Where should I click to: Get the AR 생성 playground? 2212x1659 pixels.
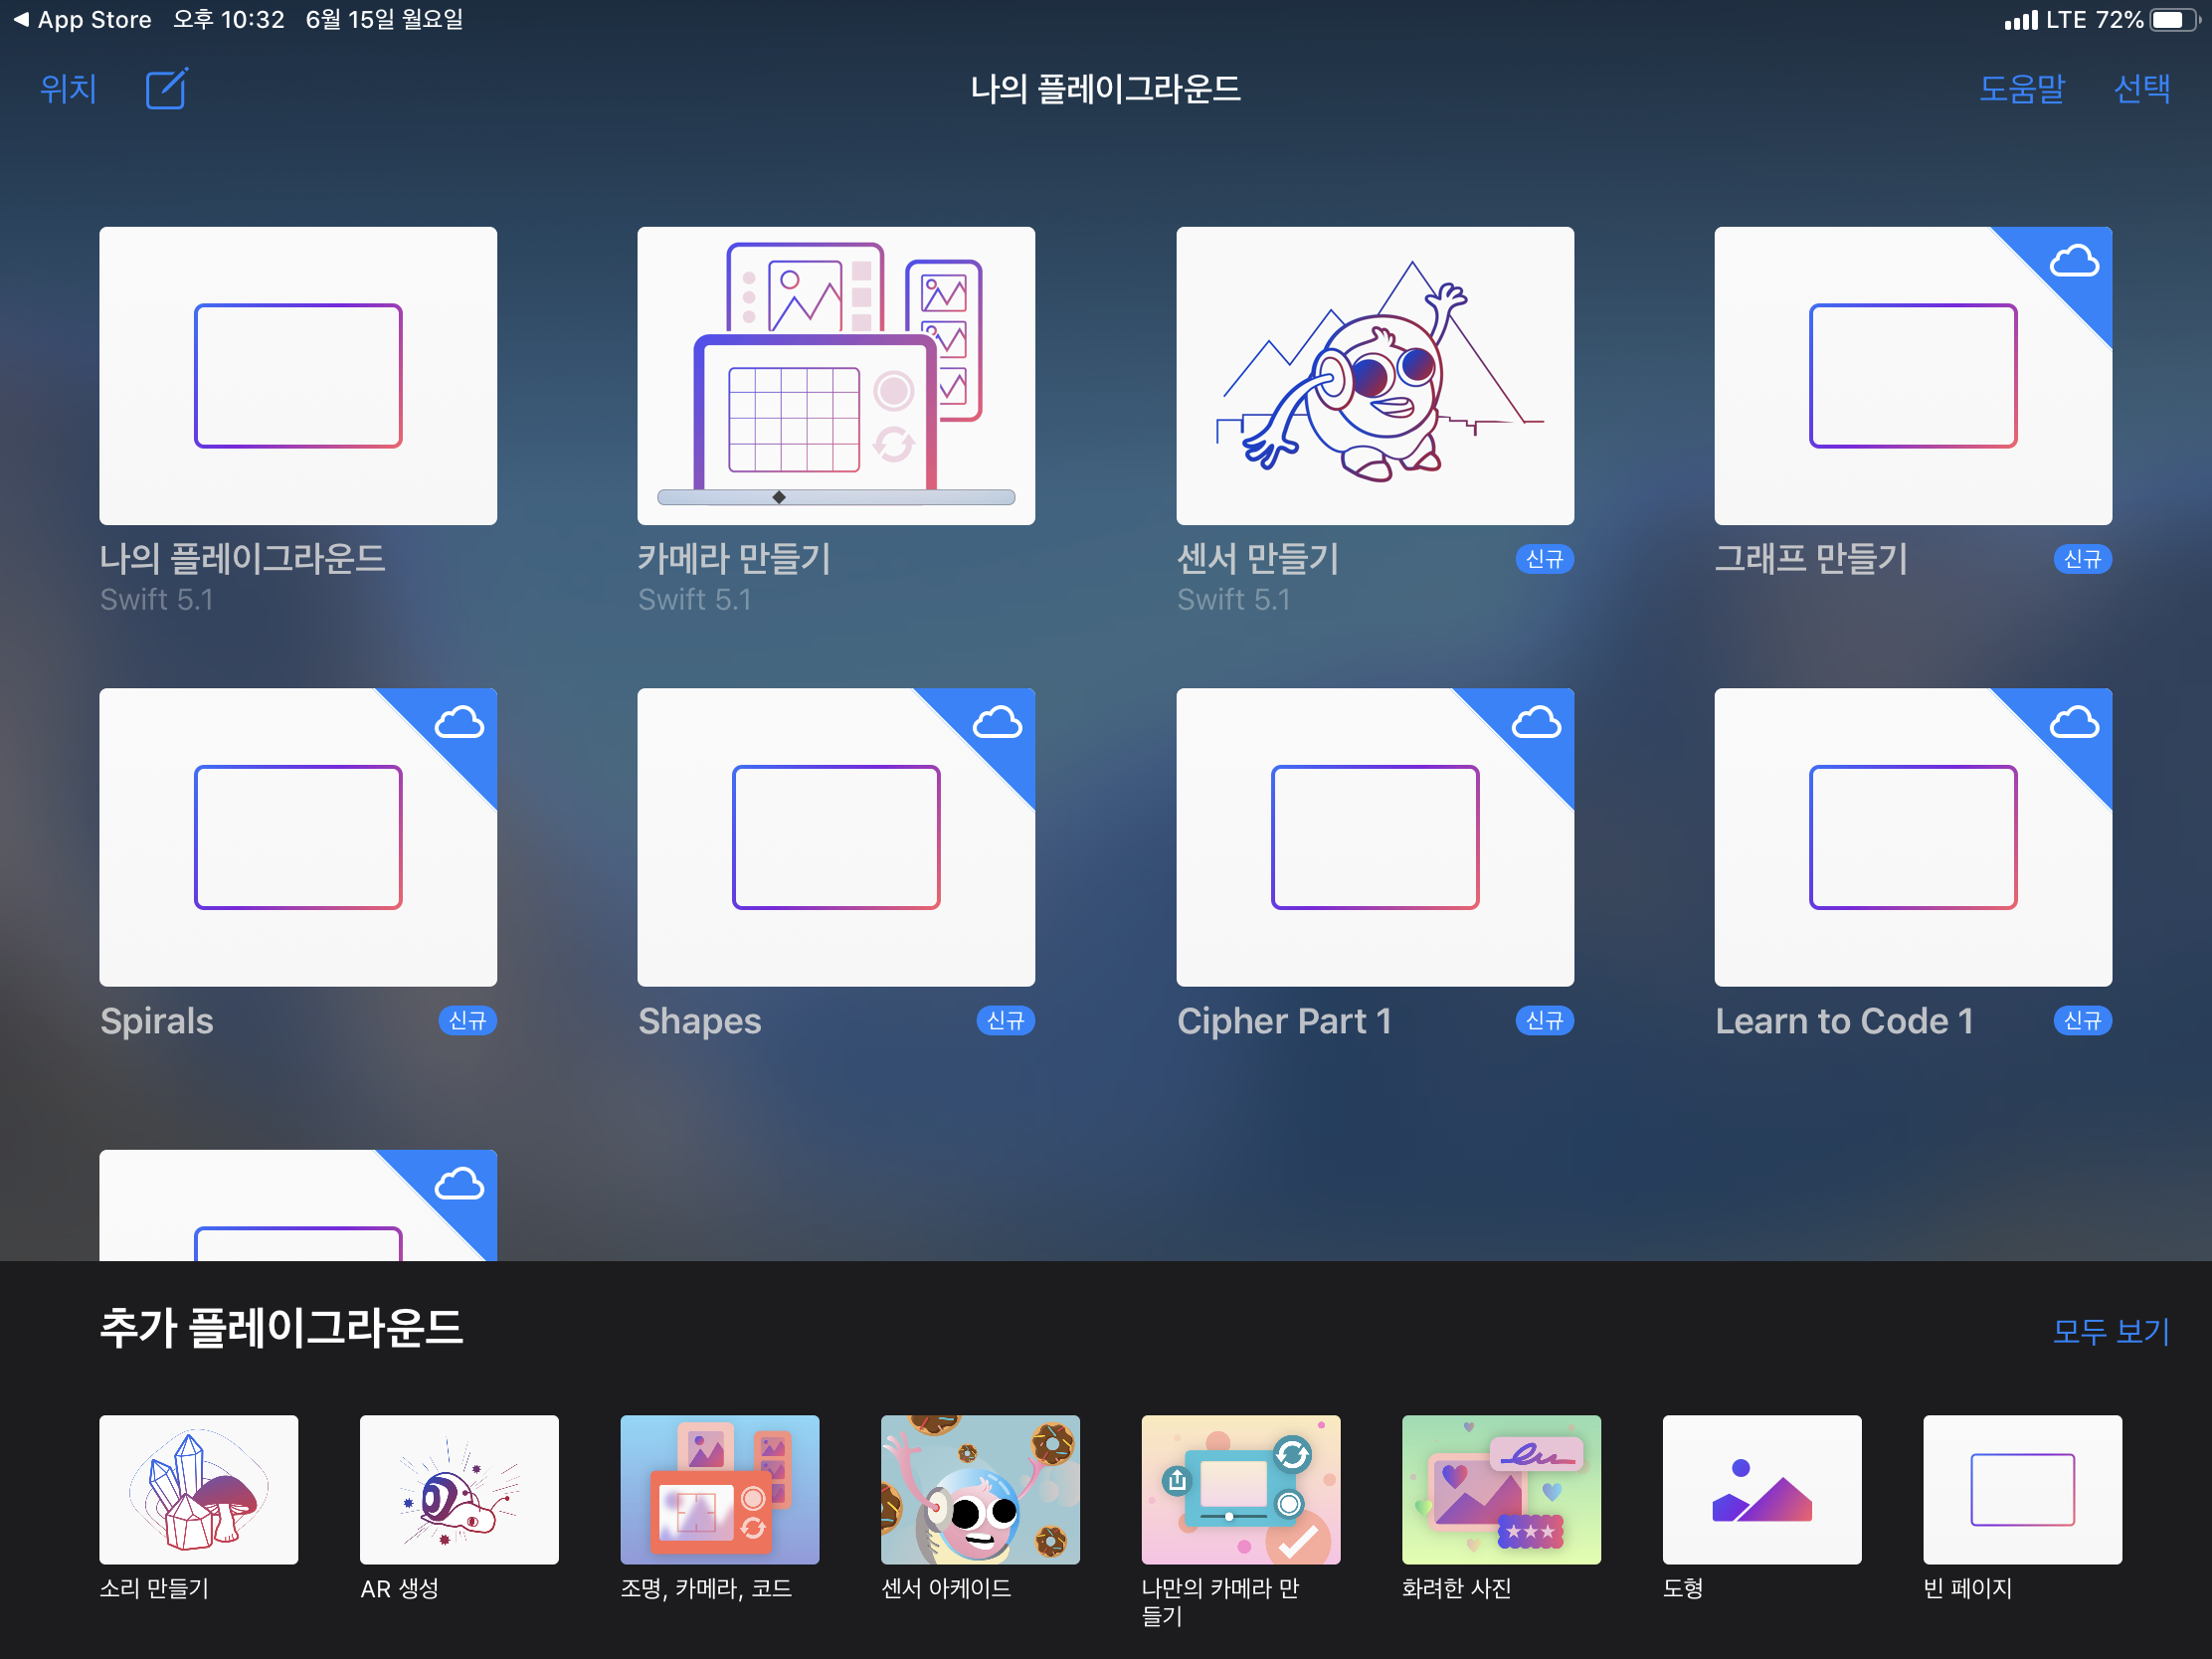[x=459, y=1489]
